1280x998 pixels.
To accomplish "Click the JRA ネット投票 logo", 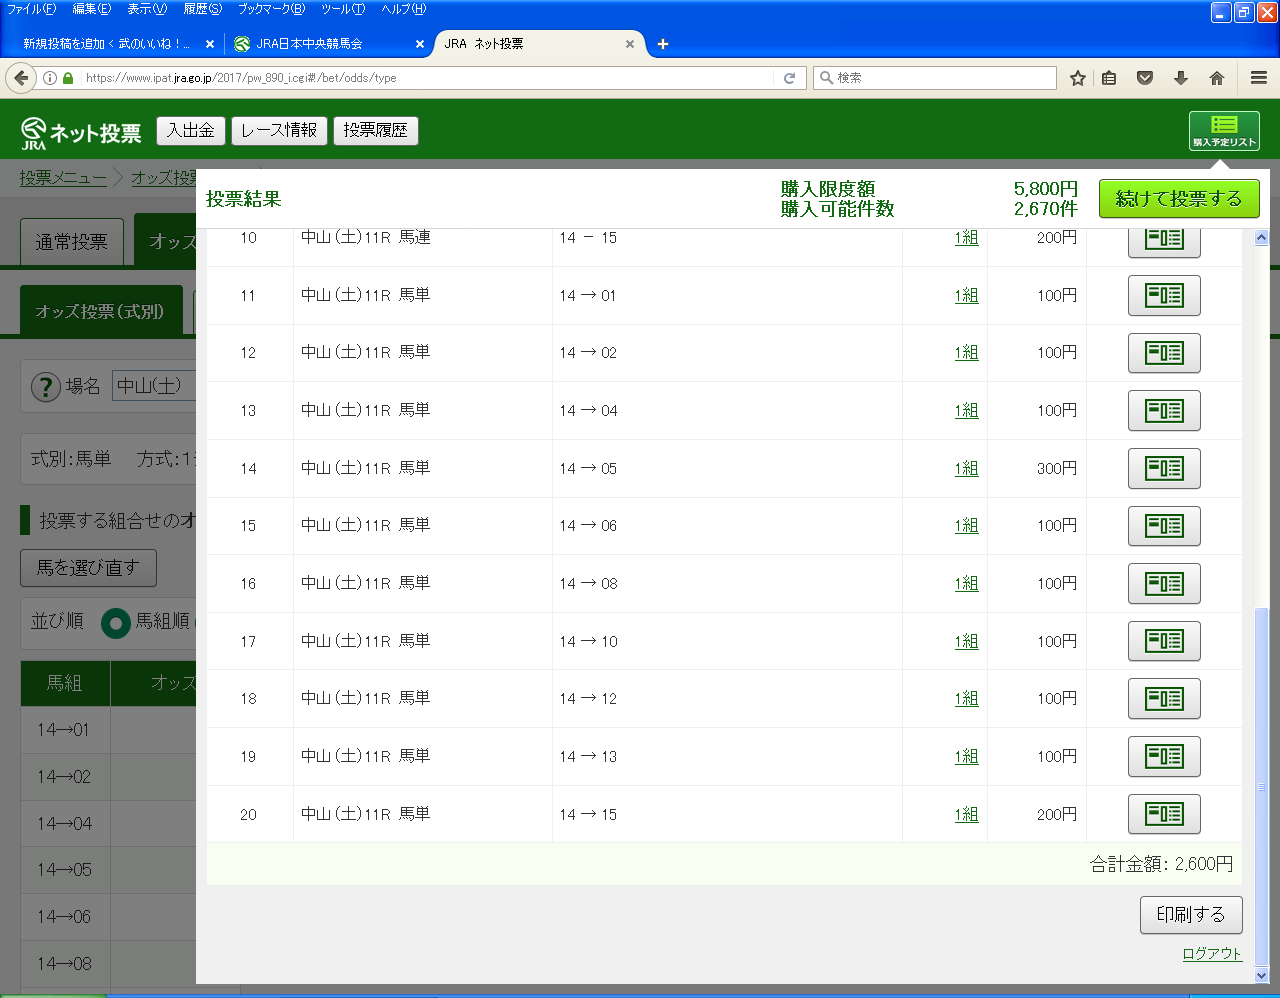I will point(81,132).
